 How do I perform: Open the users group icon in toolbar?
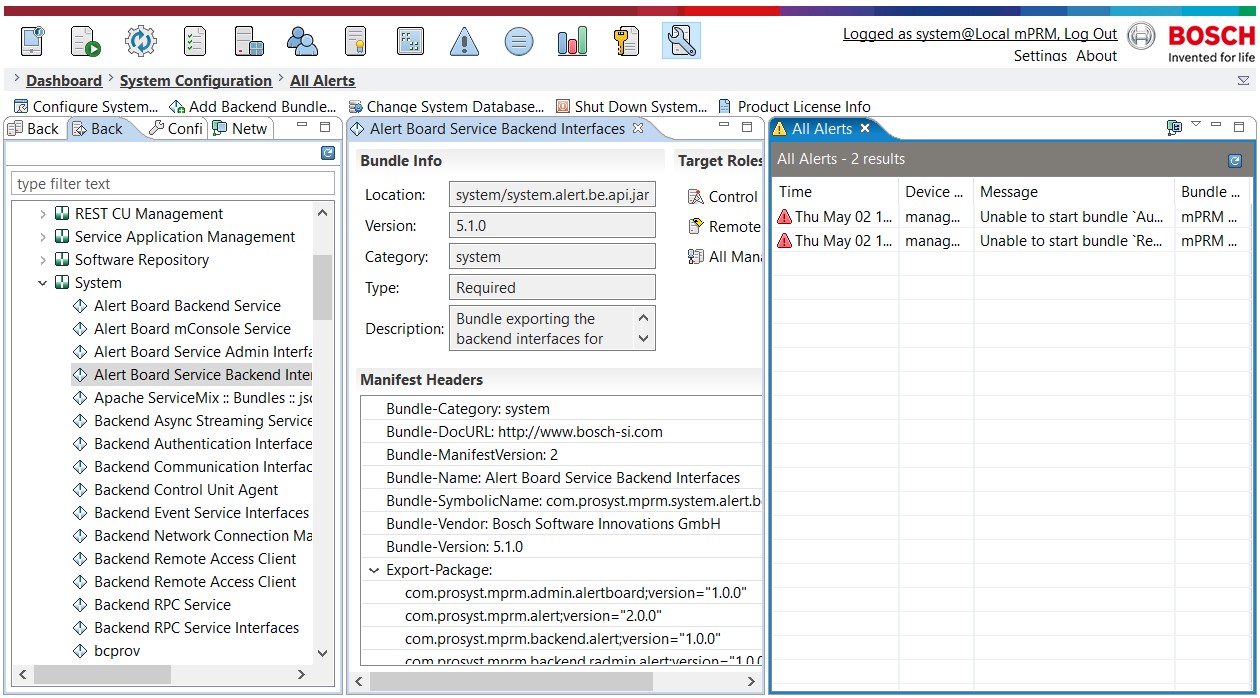302,41
